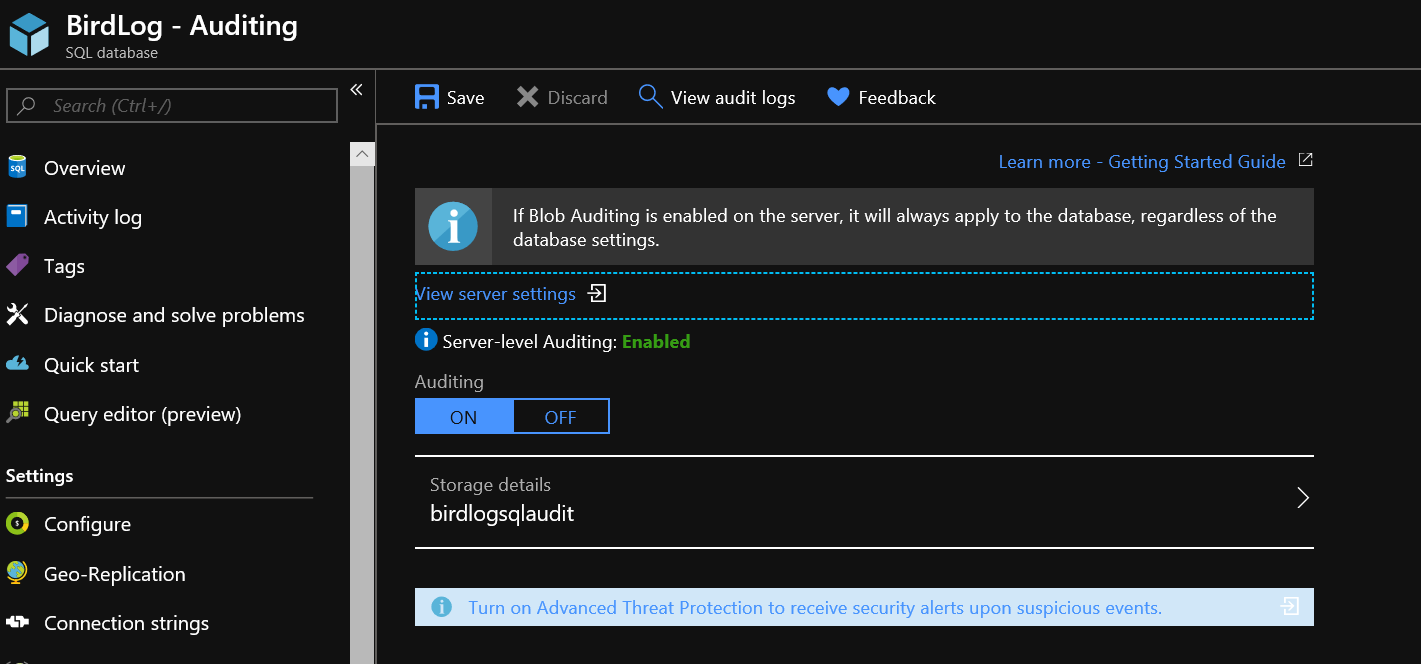Screen dimensions: 1421x664
Task: Collapse the sidebar with the double chevron
Action: click(356, 90)
